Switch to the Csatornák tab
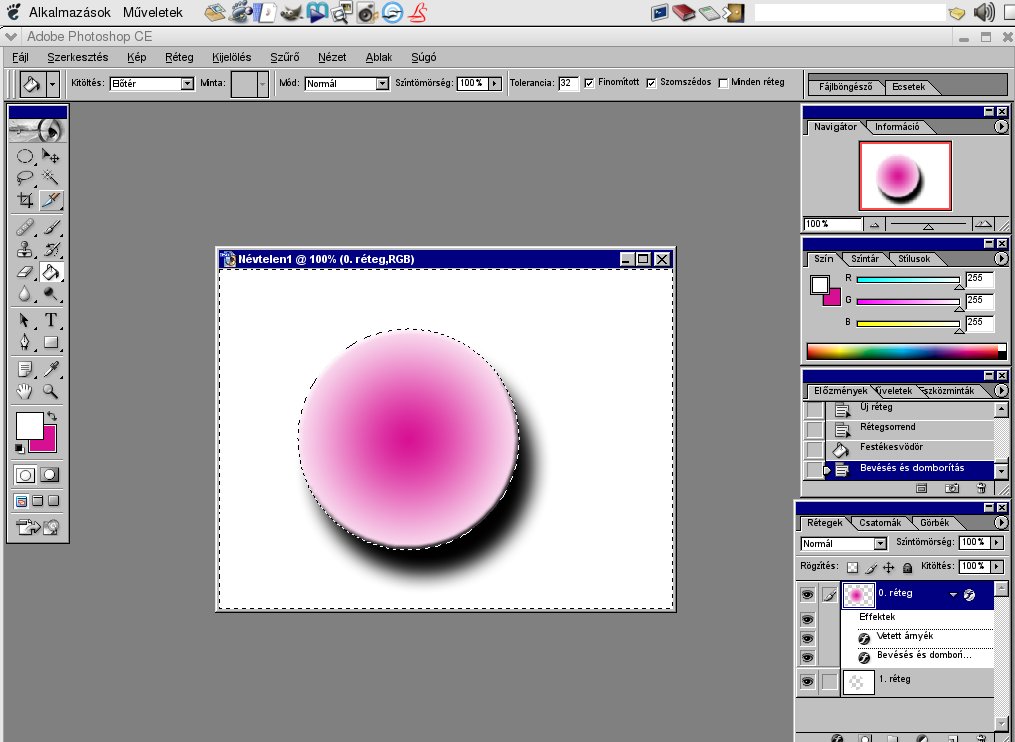The height and width of the screenshot is (742, 1015). (x=880, y=523)
